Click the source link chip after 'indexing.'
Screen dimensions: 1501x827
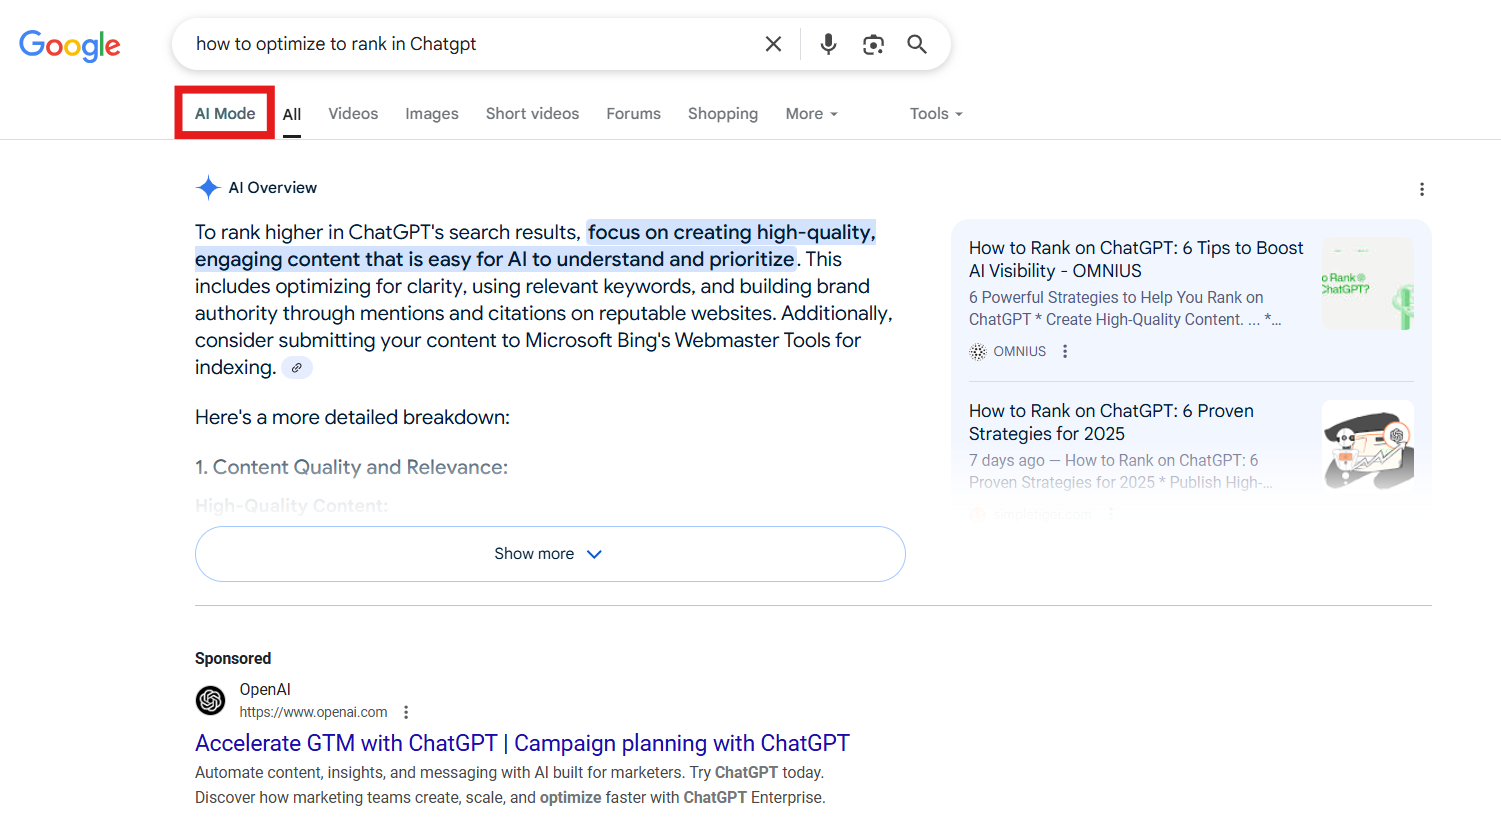(x=297, y=368)
